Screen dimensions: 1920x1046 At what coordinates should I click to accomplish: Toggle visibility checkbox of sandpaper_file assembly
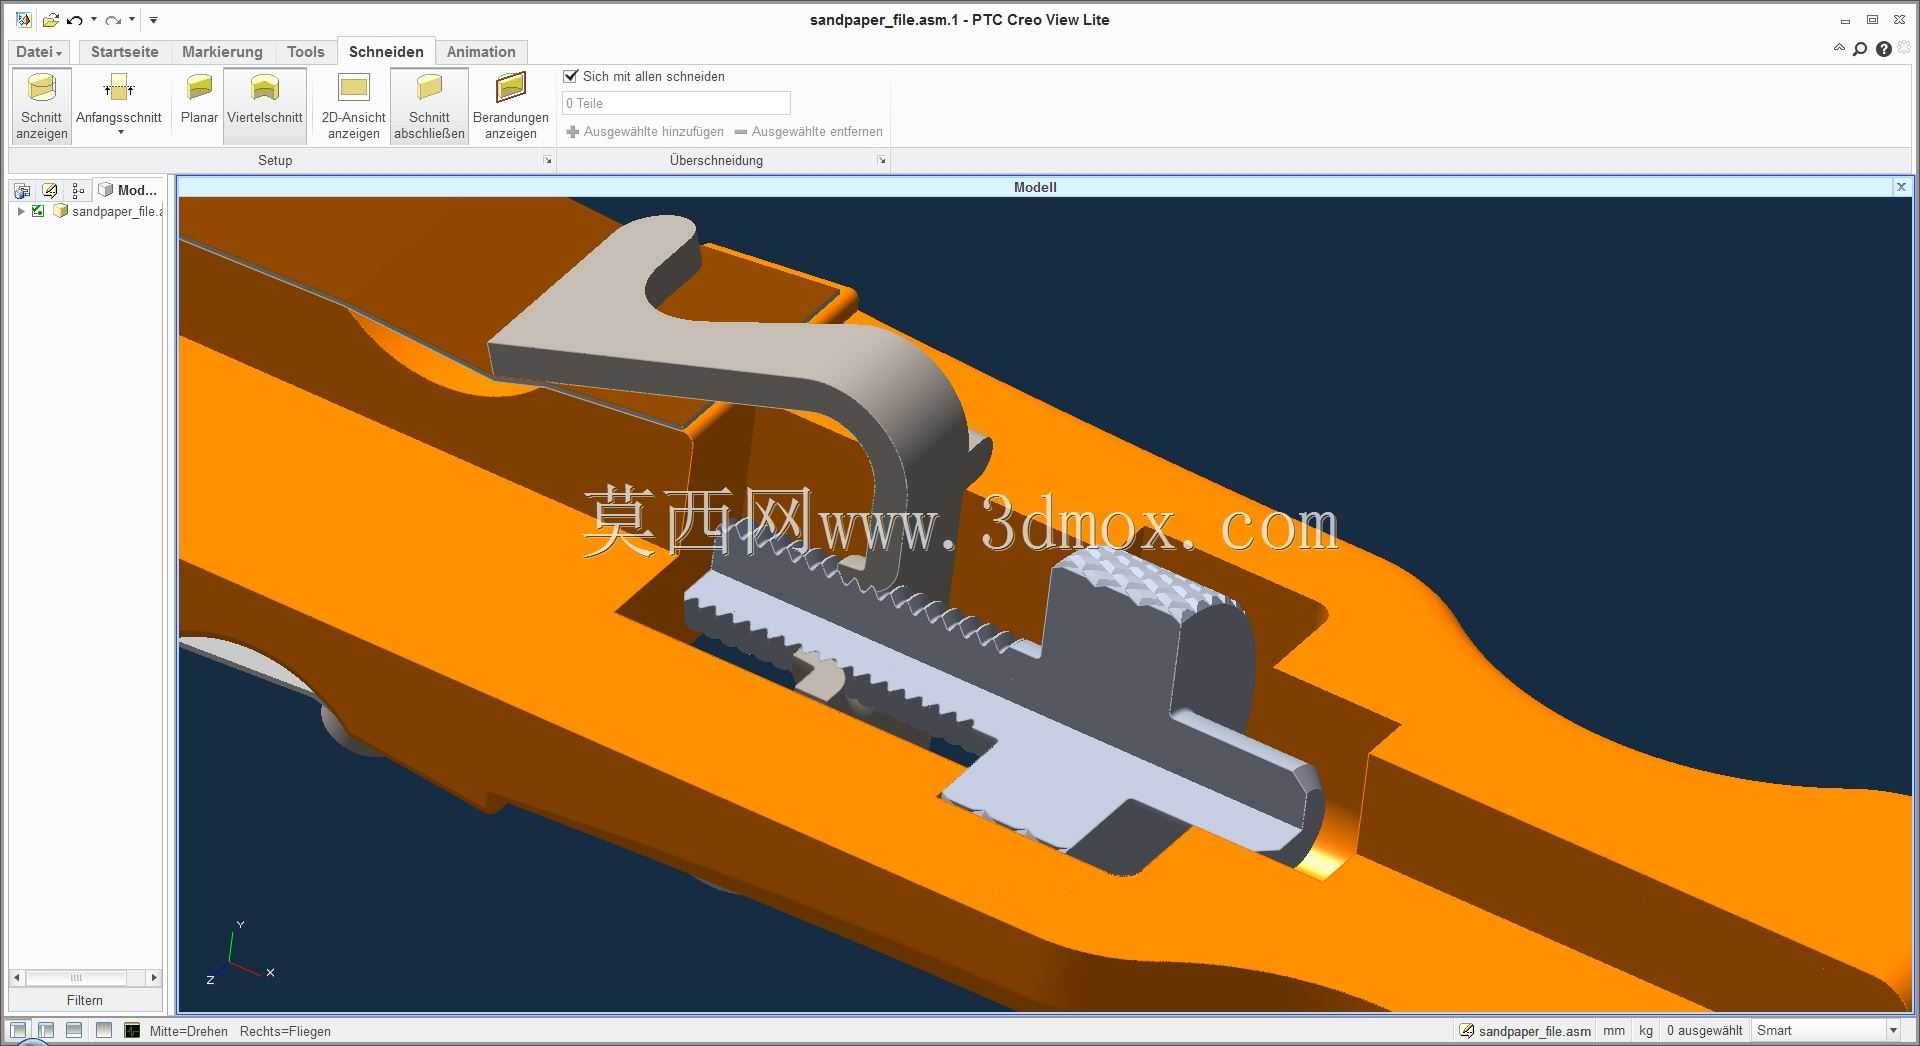pos(38,211)
